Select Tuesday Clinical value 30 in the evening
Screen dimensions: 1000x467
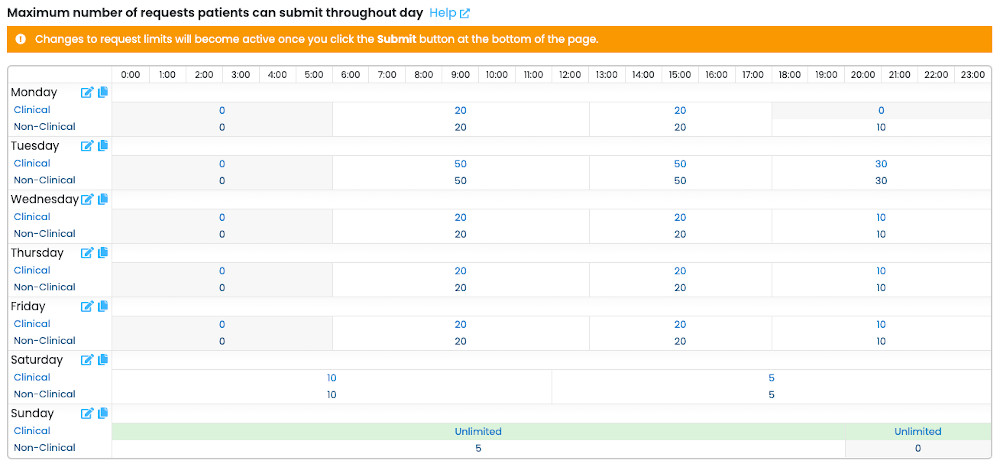click(881, 164)
